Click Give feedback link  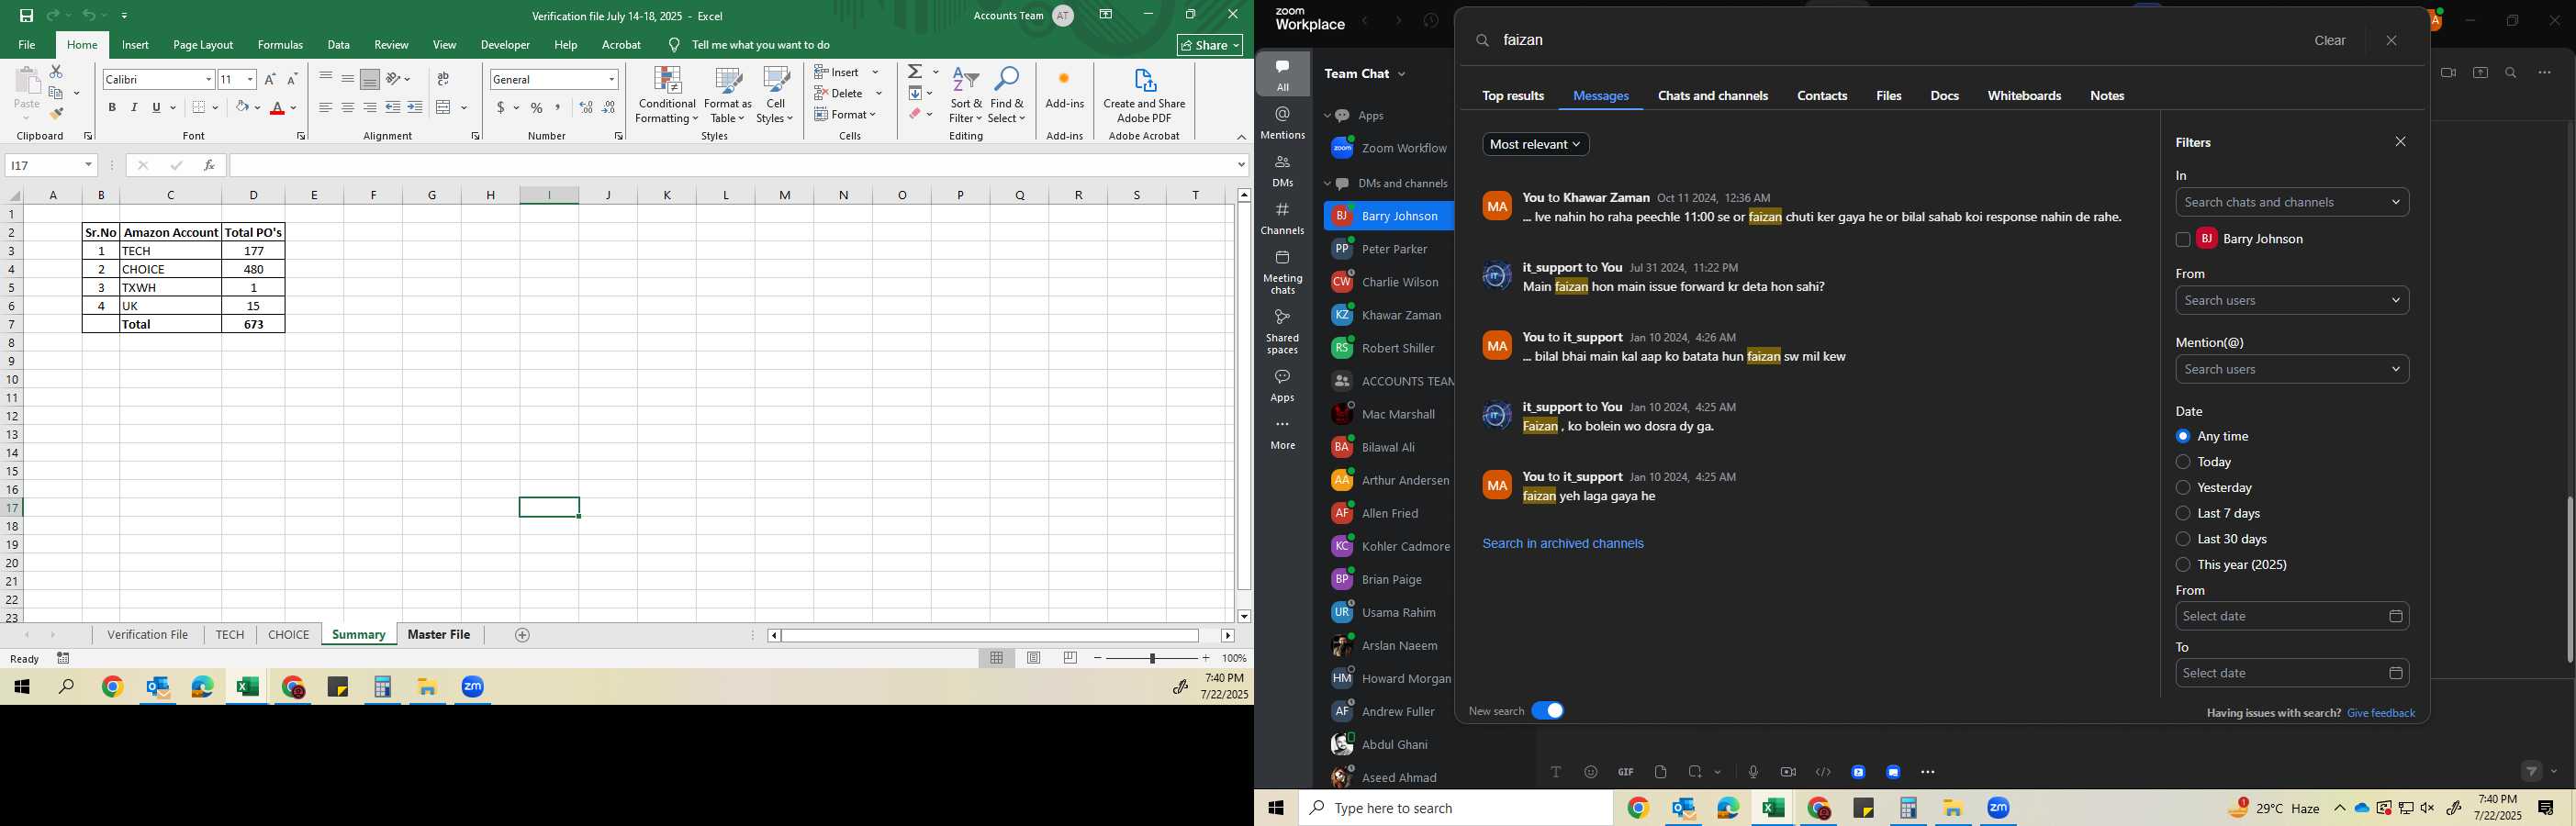(x=2380, y=713)
